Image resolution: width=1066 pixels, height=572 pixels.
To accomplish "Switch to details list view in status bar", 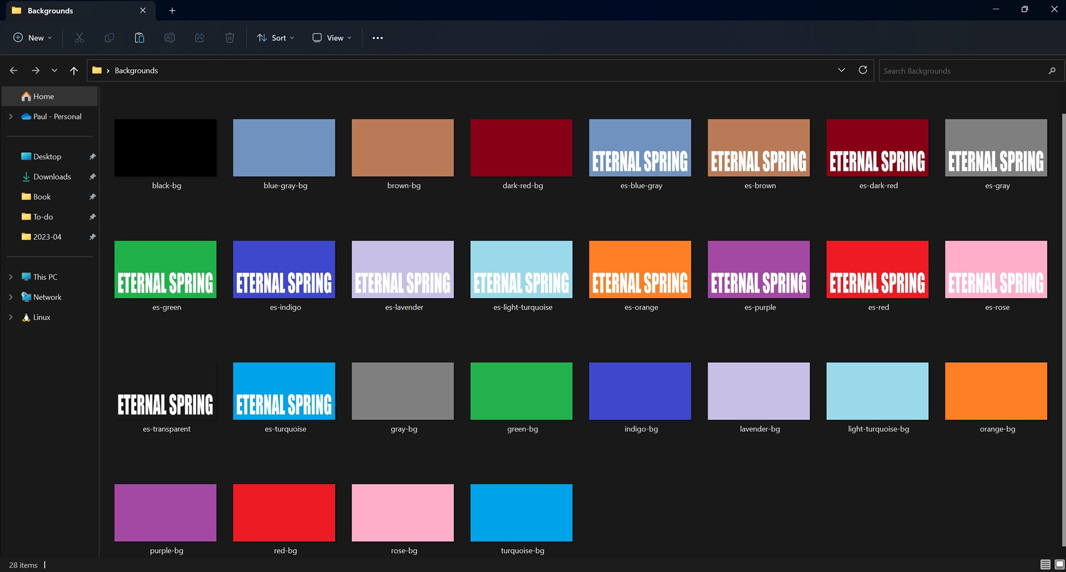I will point(1045,565).
